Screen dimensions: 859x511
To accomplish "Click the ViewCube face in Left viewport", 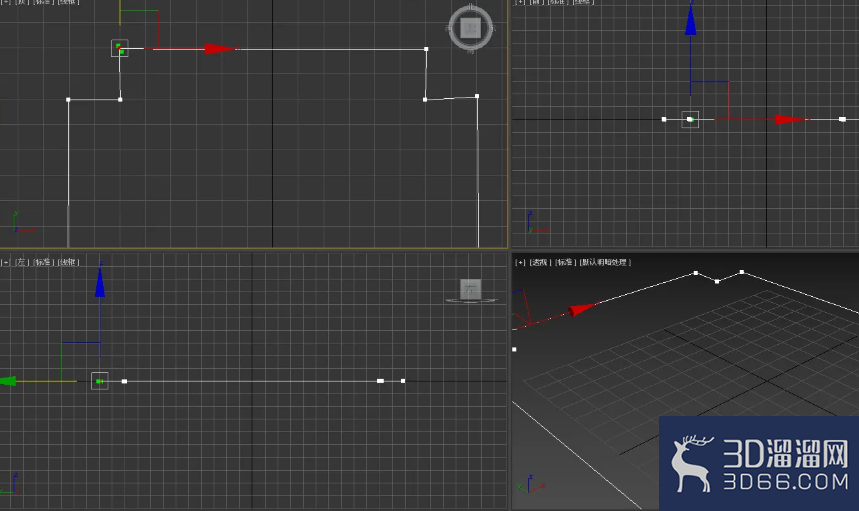I will (471, 289).
